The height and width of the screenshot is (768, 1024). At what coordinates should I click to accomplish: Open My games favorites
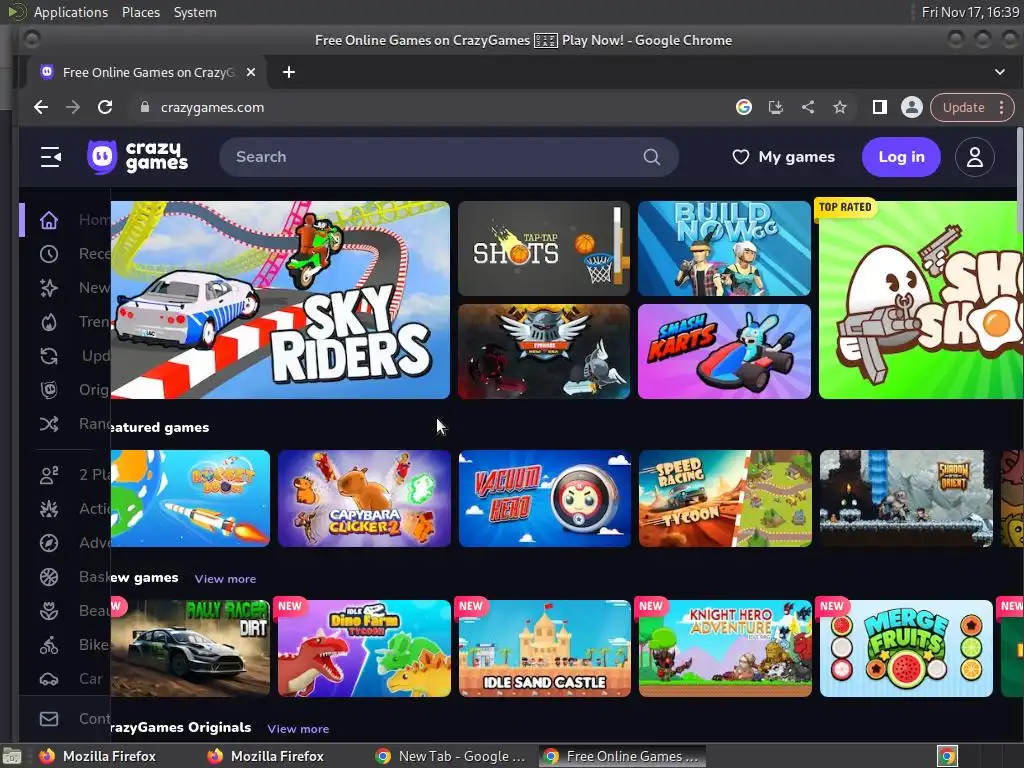(x=784, y=157)
